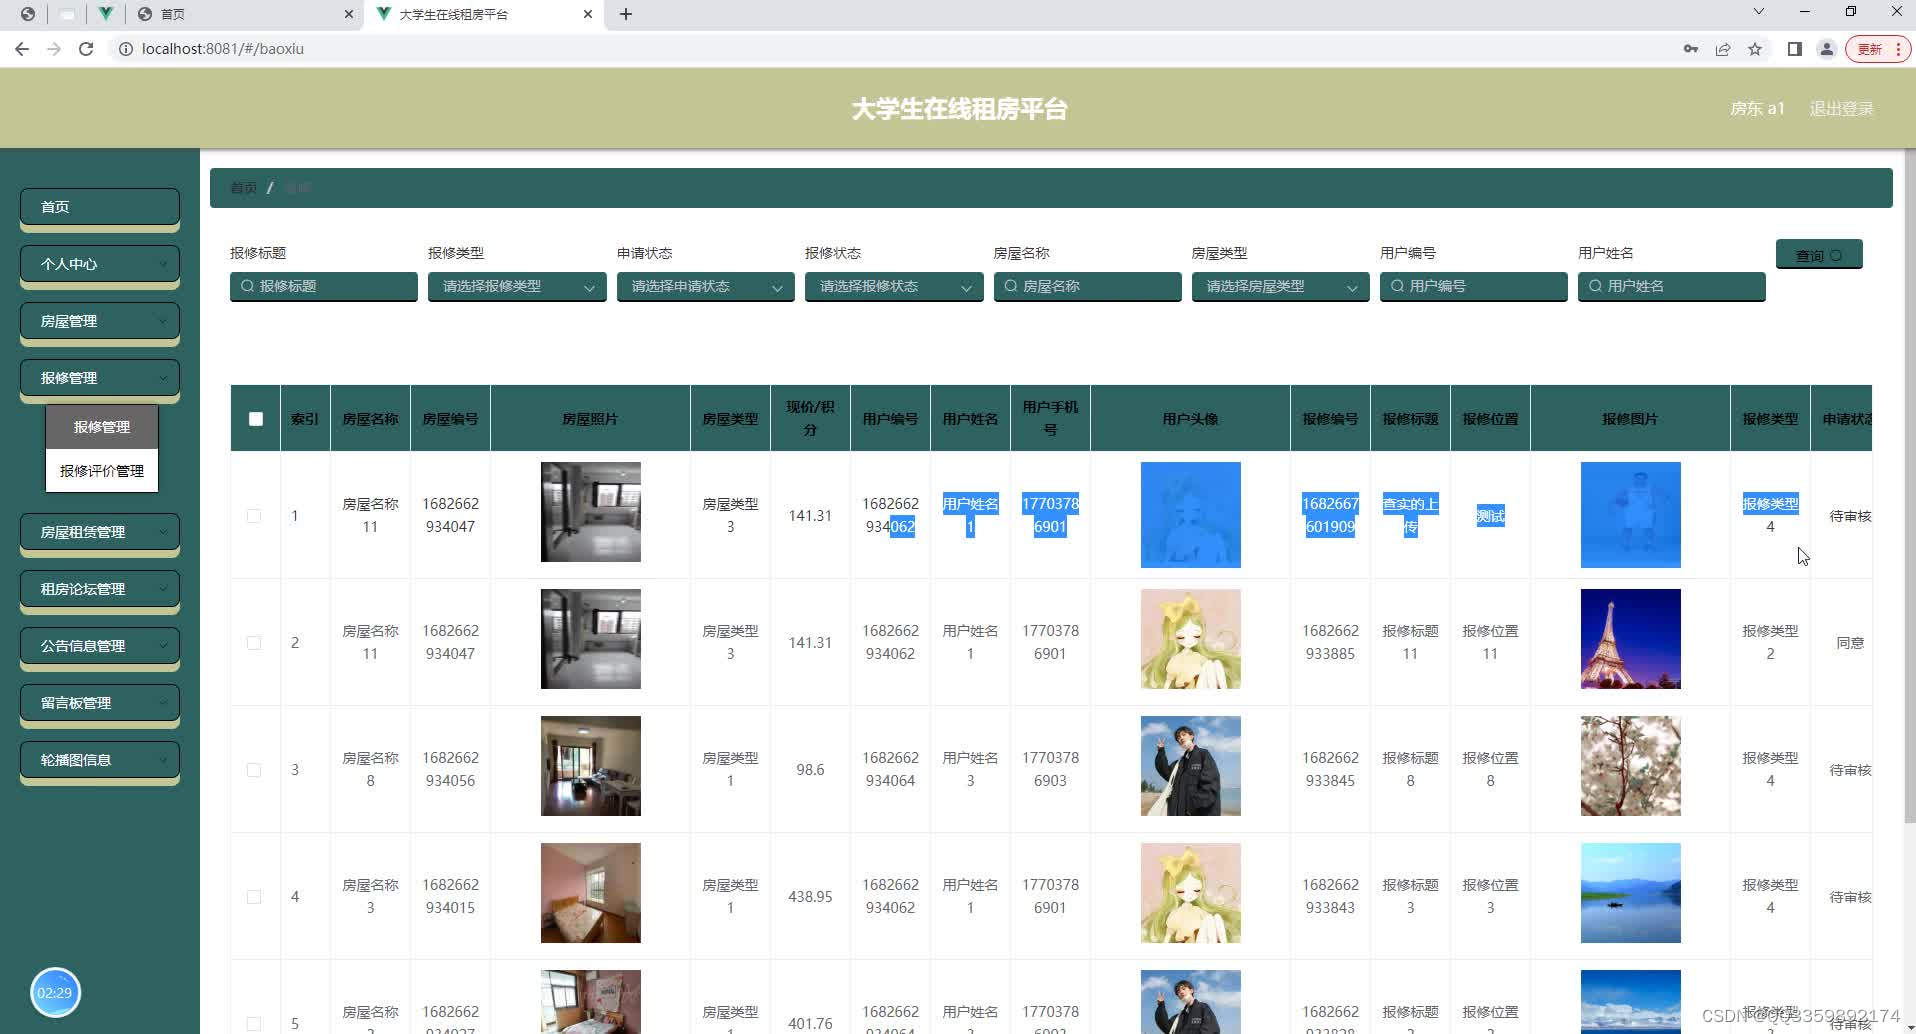Reload the page with refresh icon

tap(86, 49)
